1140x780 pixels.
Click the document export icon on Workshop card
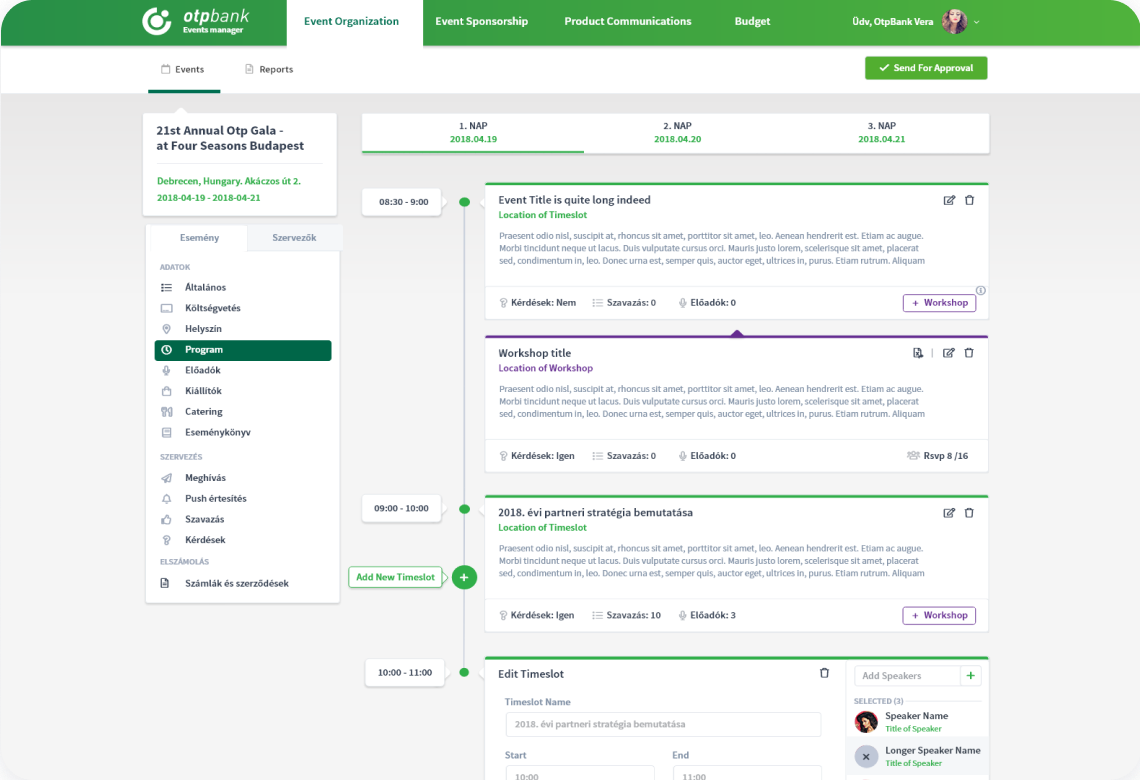918,353
